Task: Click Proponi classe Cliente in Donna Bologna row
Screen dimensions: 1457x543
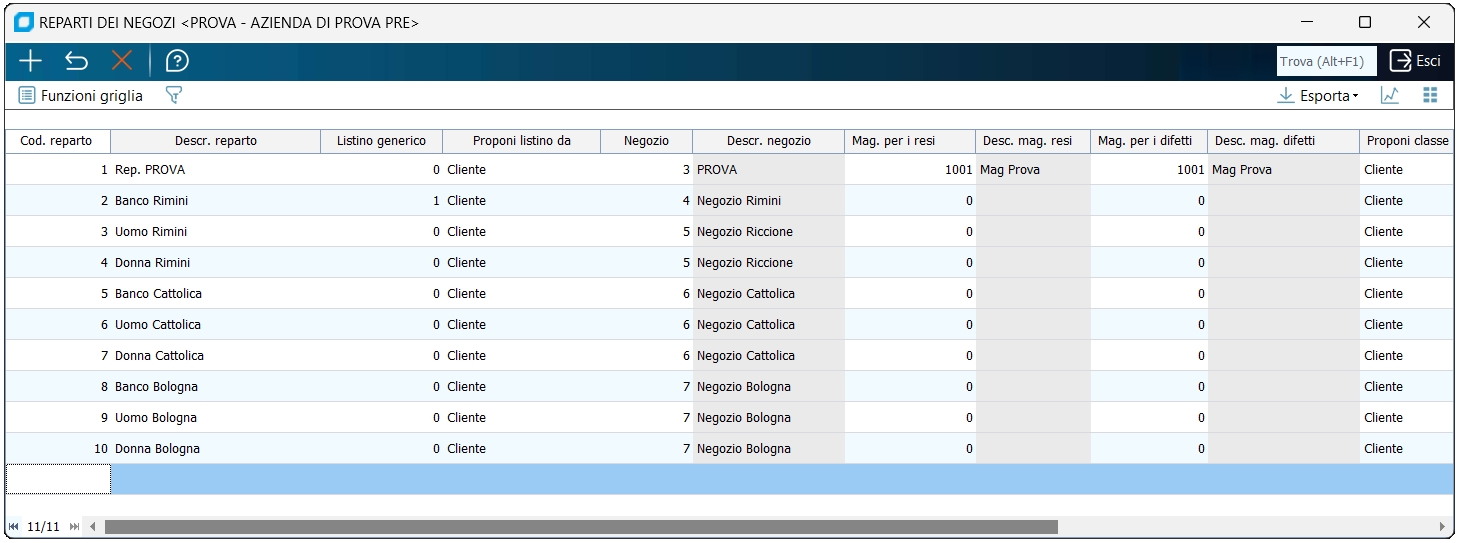Action: tap(1406, 449)
